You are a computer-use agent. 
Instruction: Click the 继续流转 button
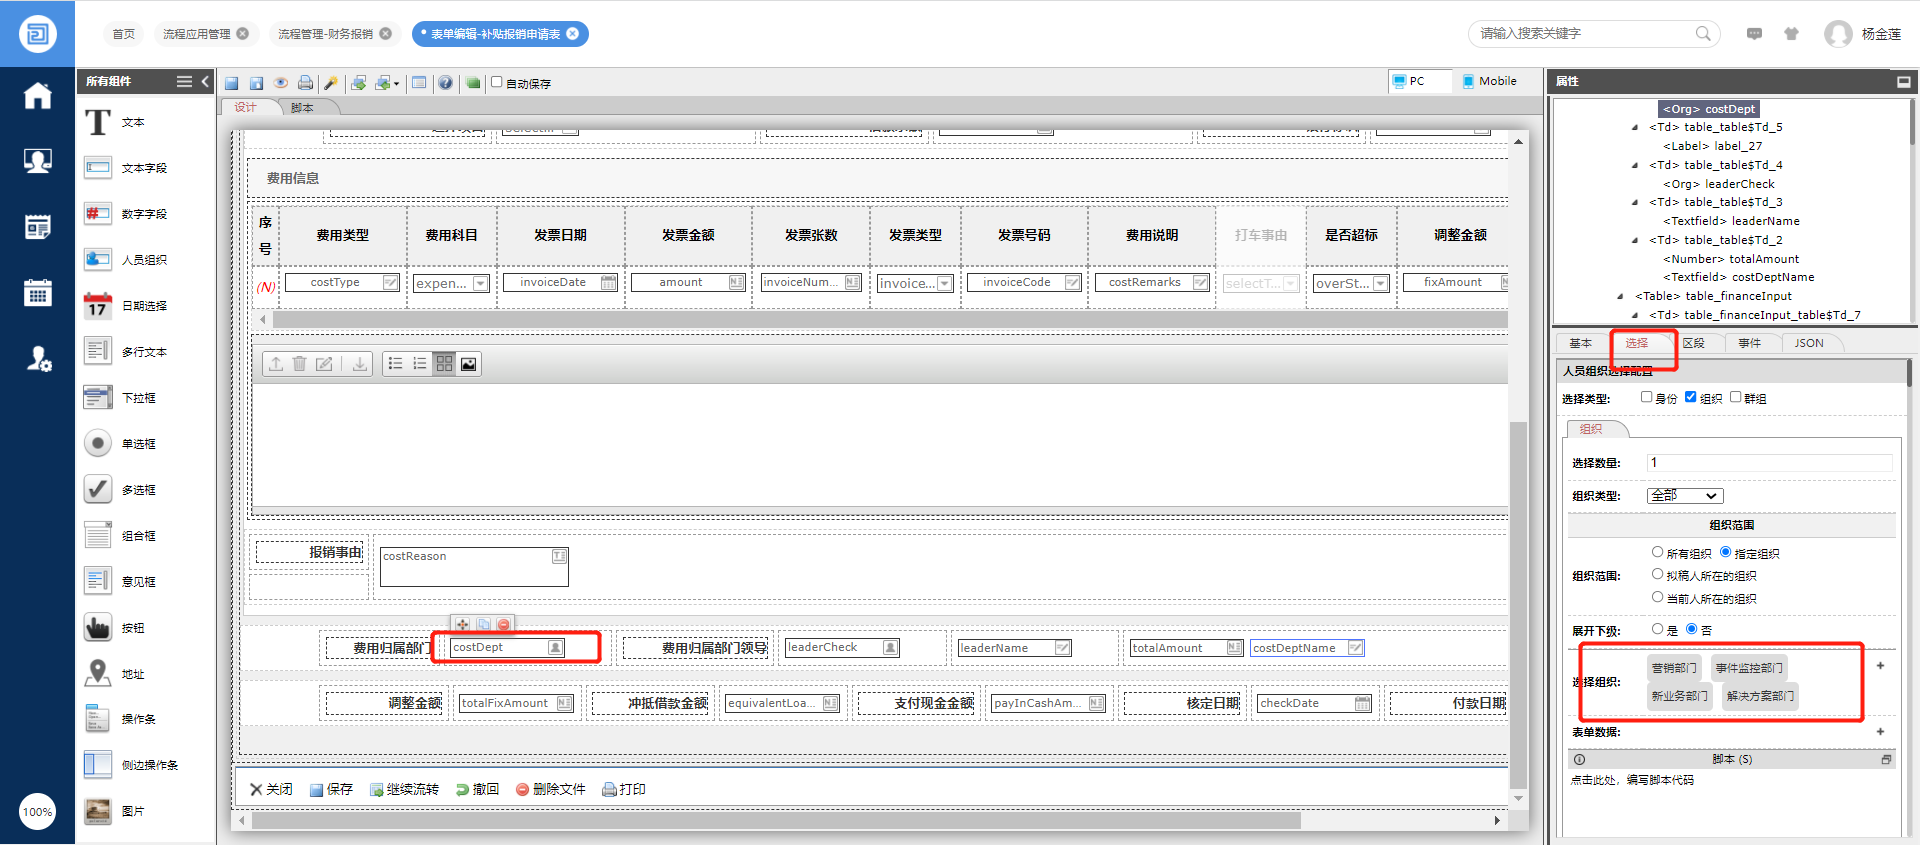(404, 789)
